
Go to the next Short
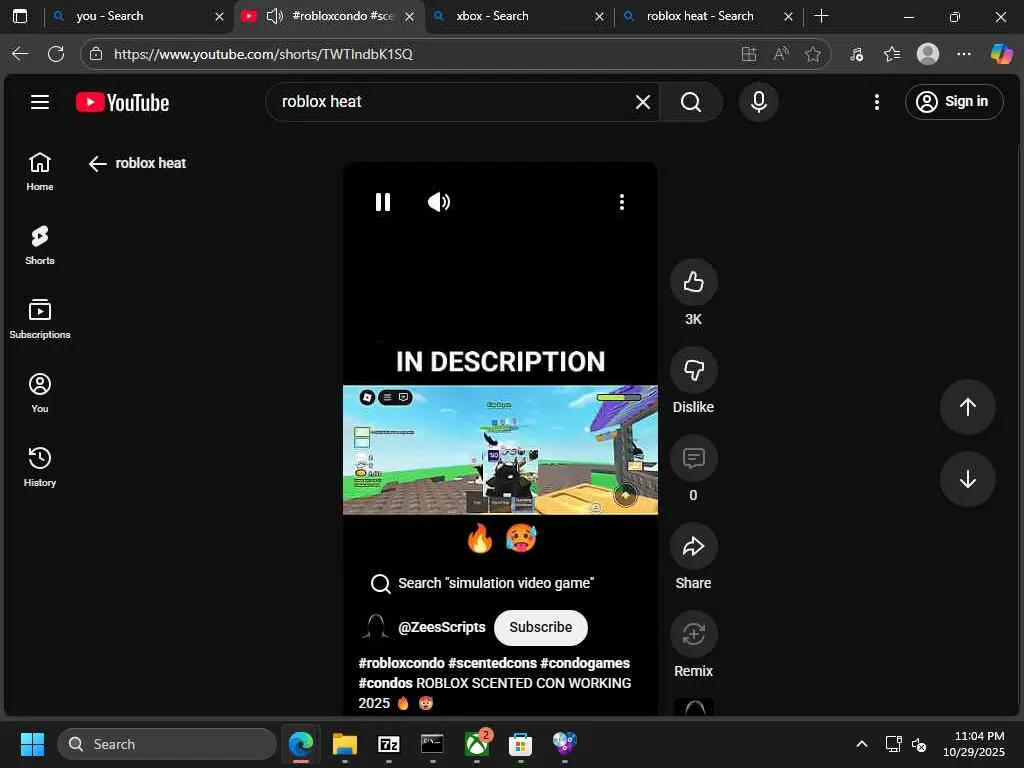[967, 479]
